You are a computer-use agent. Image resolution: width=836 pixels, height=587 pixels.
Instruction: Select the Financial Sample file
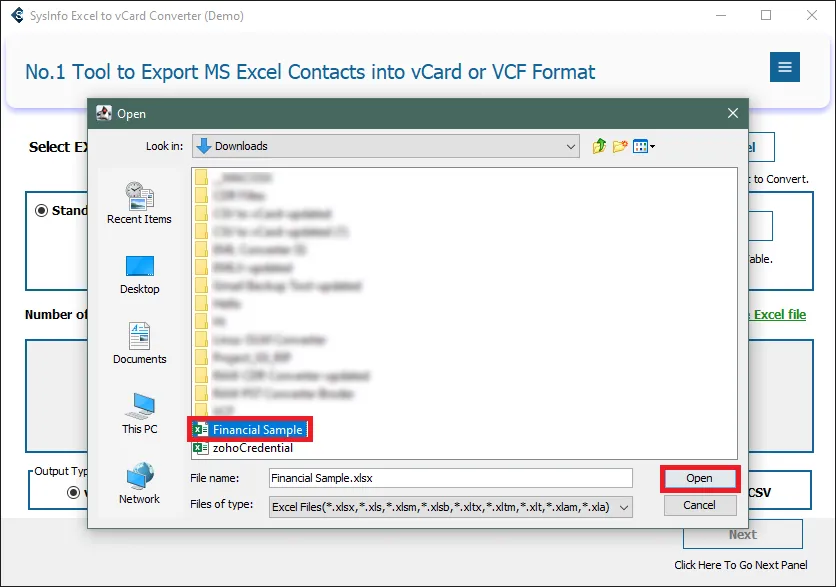pyautogui.click(x=250, y=430)
